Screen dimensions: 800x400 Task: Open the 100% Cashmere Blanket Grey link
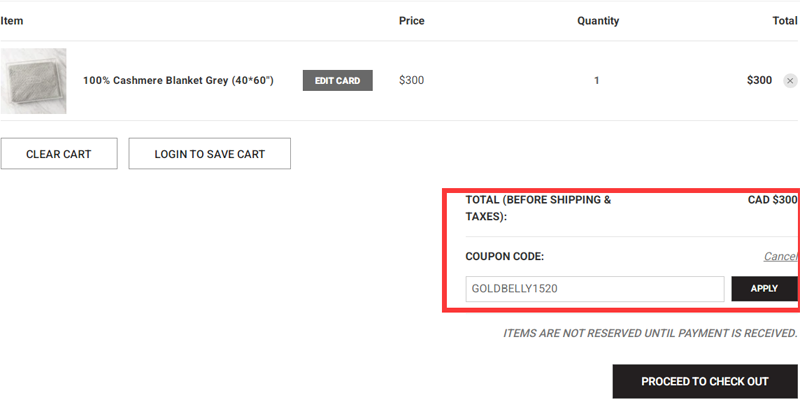click(178, 80)
